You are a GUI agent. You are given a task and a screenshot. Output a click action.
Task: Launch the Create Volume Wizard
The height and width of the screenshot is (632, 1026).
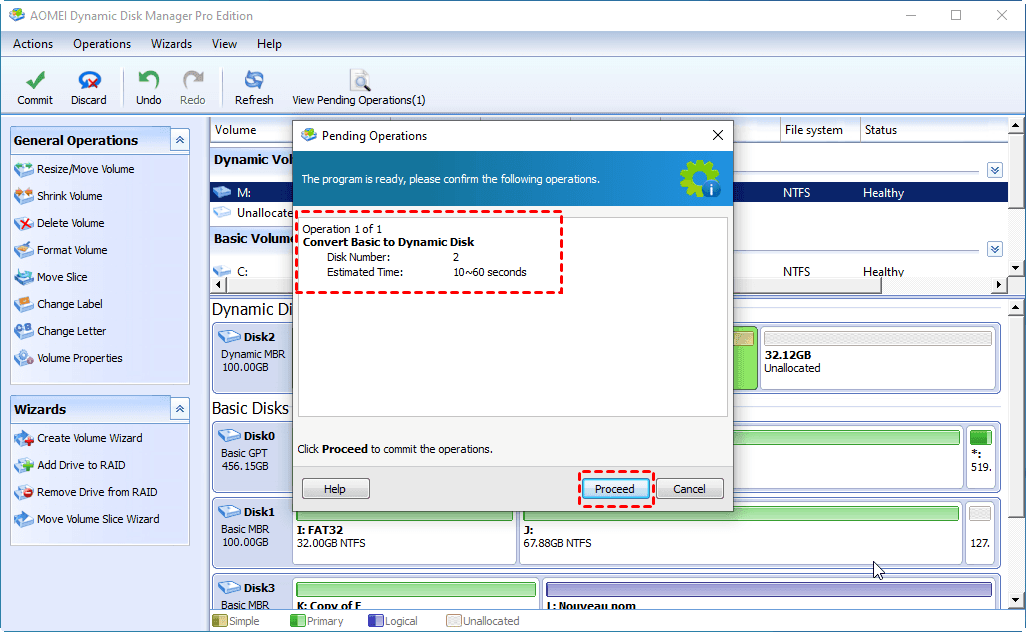click(x=89, y=438)
